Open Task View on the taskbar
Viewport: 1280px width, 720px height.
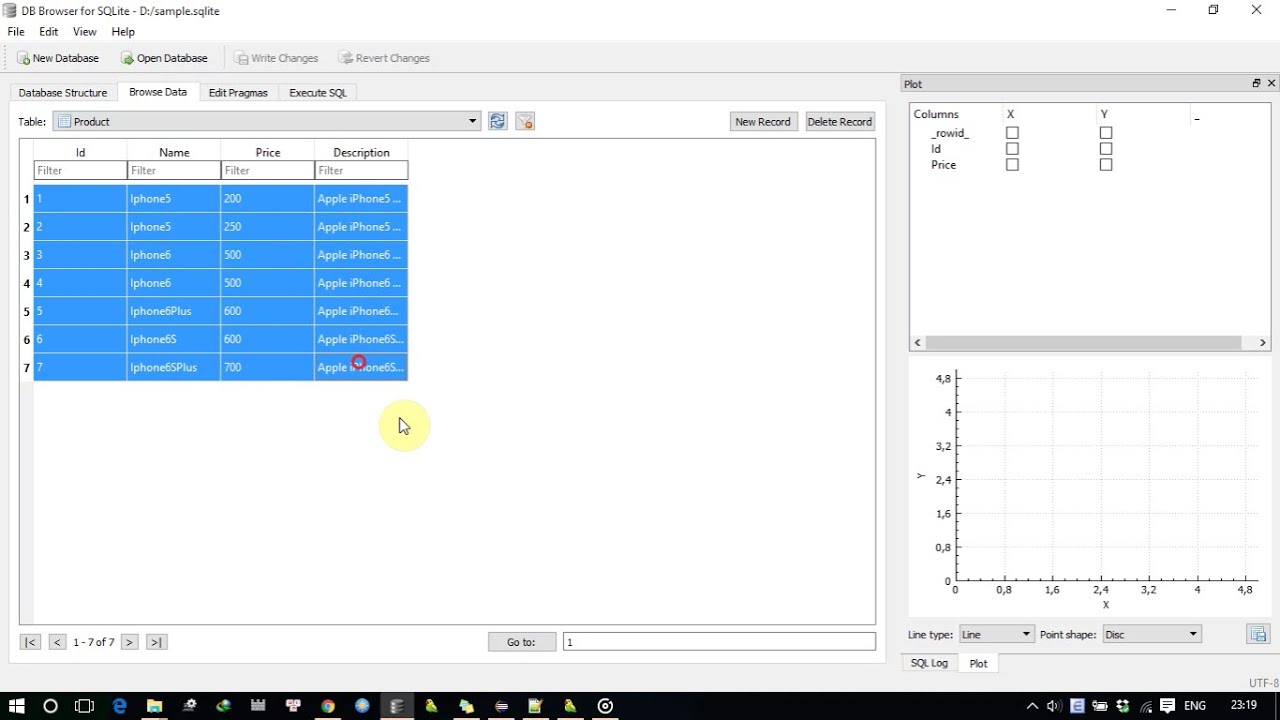pos(85,706)
